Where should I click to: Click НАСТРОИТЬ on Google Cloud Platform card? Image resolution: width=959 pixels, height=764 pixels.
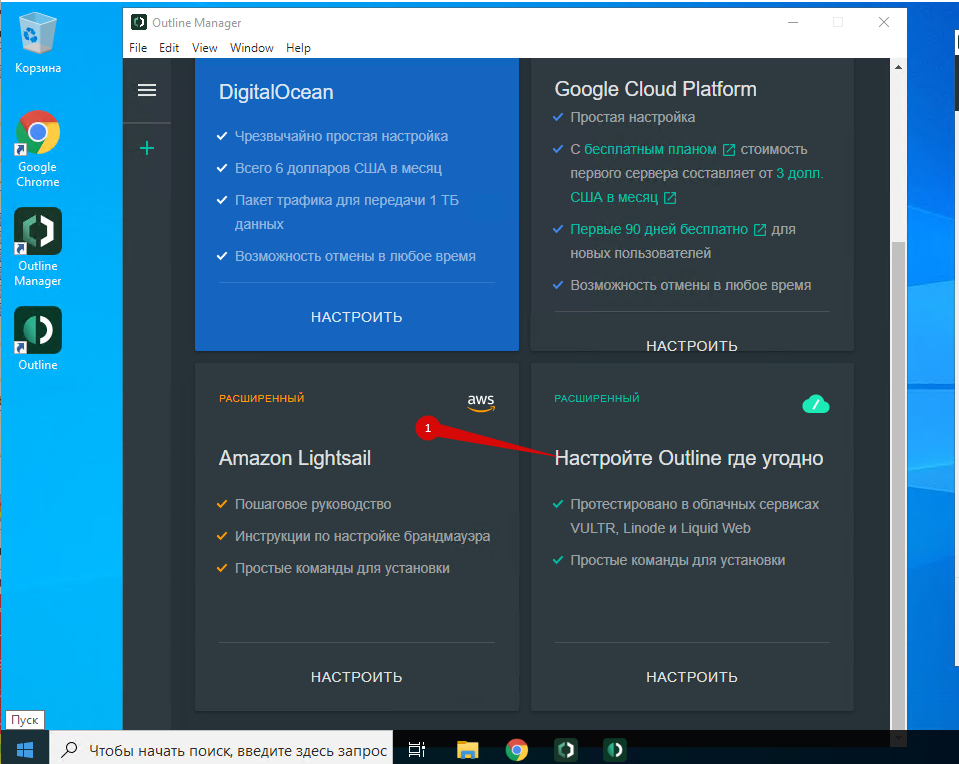pos(692,346)
